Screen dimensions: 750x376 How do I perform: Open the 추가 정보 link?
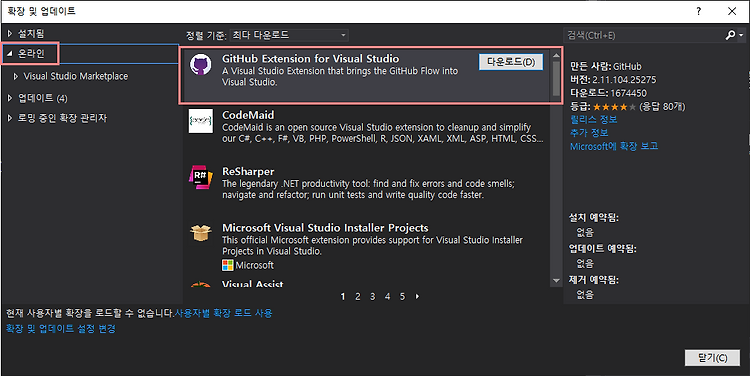pos(589,133)
